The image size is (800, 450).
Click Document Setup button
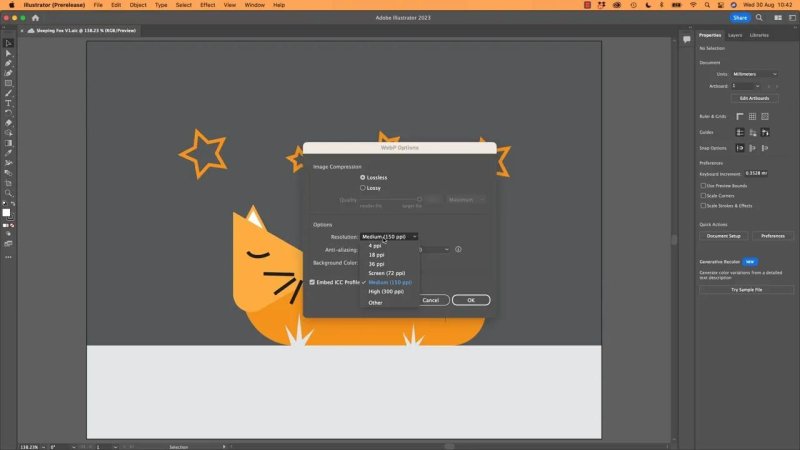[723, 236]
